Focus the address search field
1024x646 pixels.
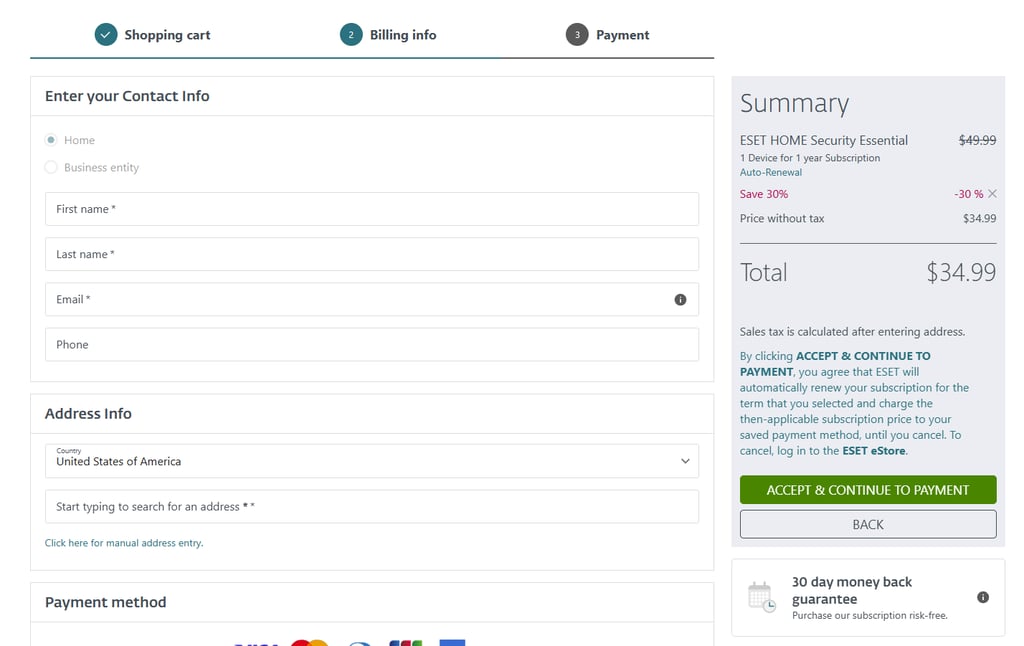372,506
